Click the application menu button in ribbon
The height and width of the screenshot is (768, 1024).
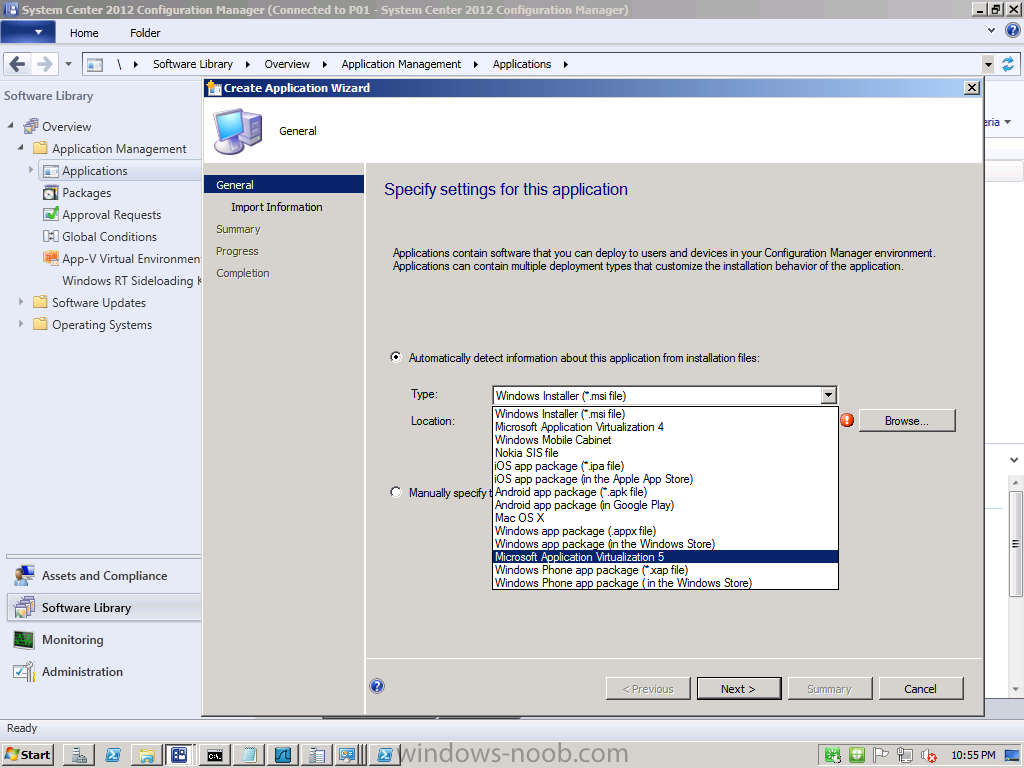pyautogui.click(x=28, y=32)
